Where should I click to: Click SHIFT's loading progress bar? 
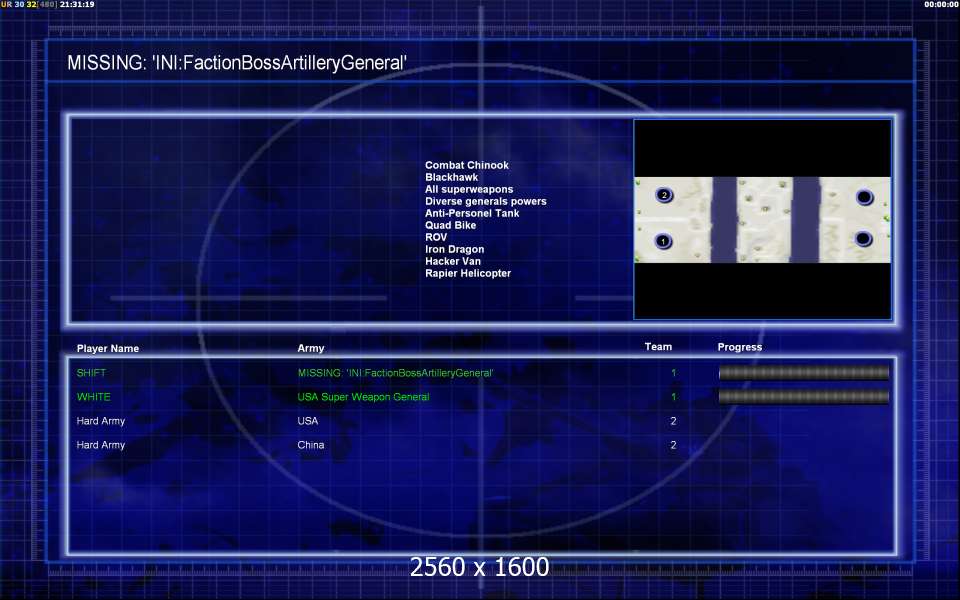[x=803, y=372]
